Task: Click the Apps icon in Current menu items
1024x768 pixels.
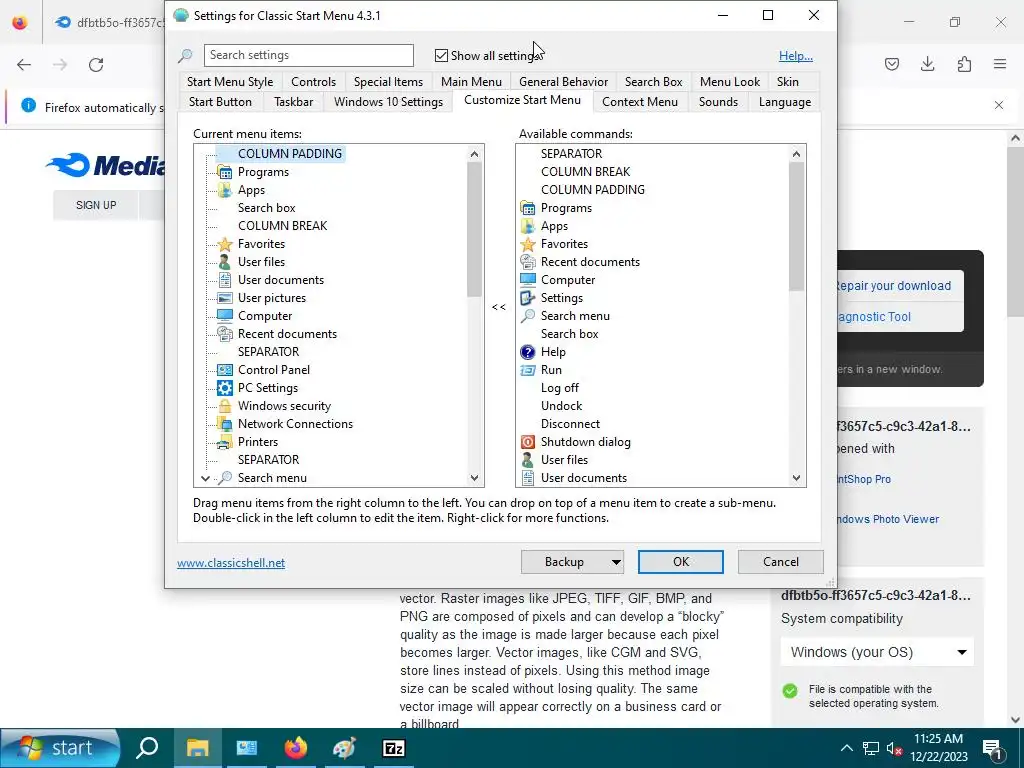Action: point(225,190)
